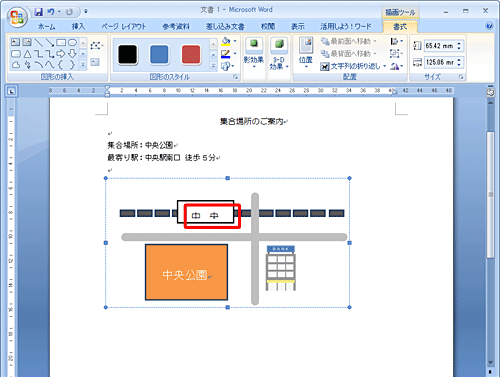The width and height of the screenshot is (500, 377).
Task: Select the 書式 drawing tools tab
Action: point(400,27)
